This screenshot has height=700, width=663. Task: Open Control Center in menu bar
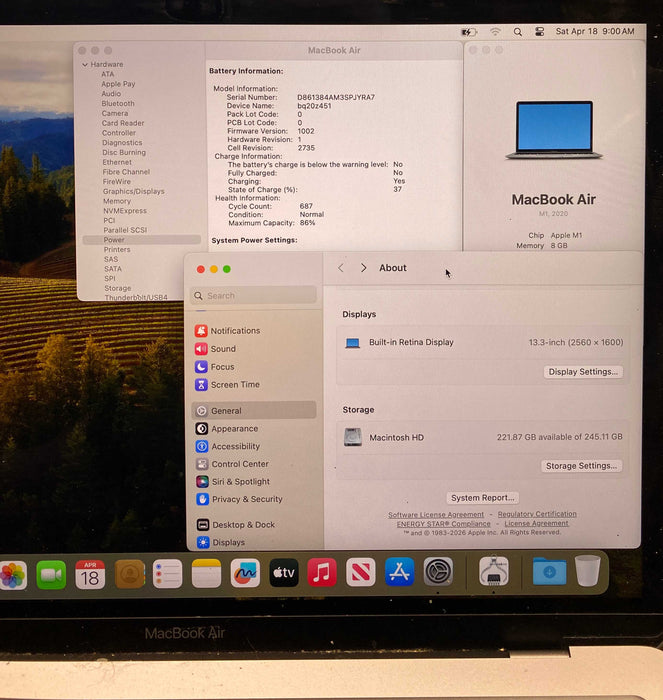click(x=540, y=32)
